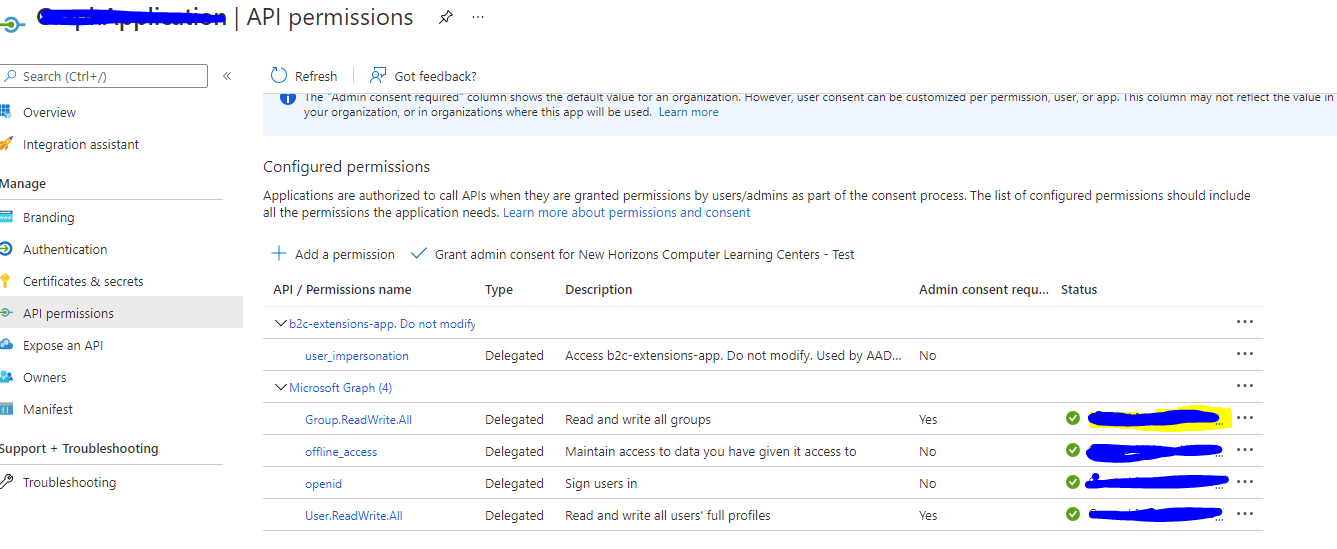Click the Refresh icon in toolbar
1337x549 pixels.
coord(279,76)
